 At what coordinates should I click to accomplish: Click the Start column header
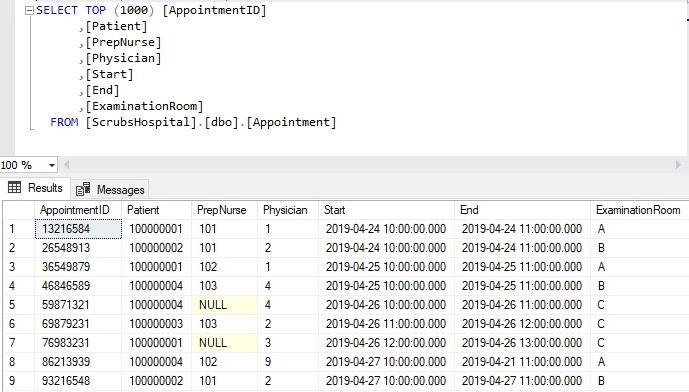(x=387, y=210)
